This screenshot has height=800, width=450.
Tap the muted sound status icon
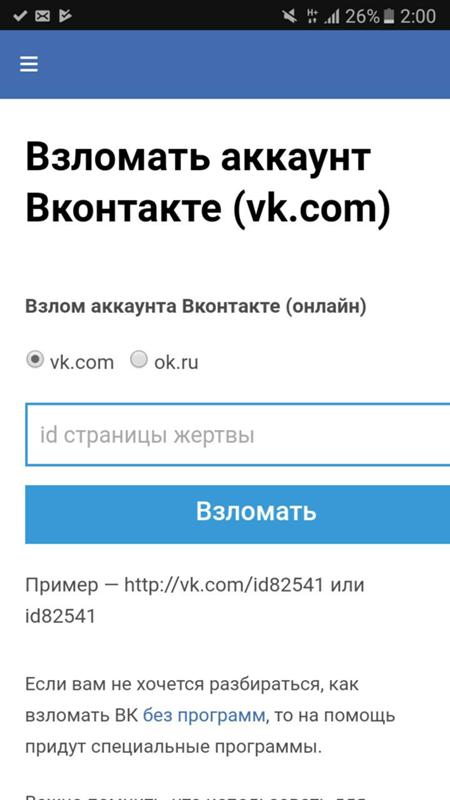coord(289,16)
